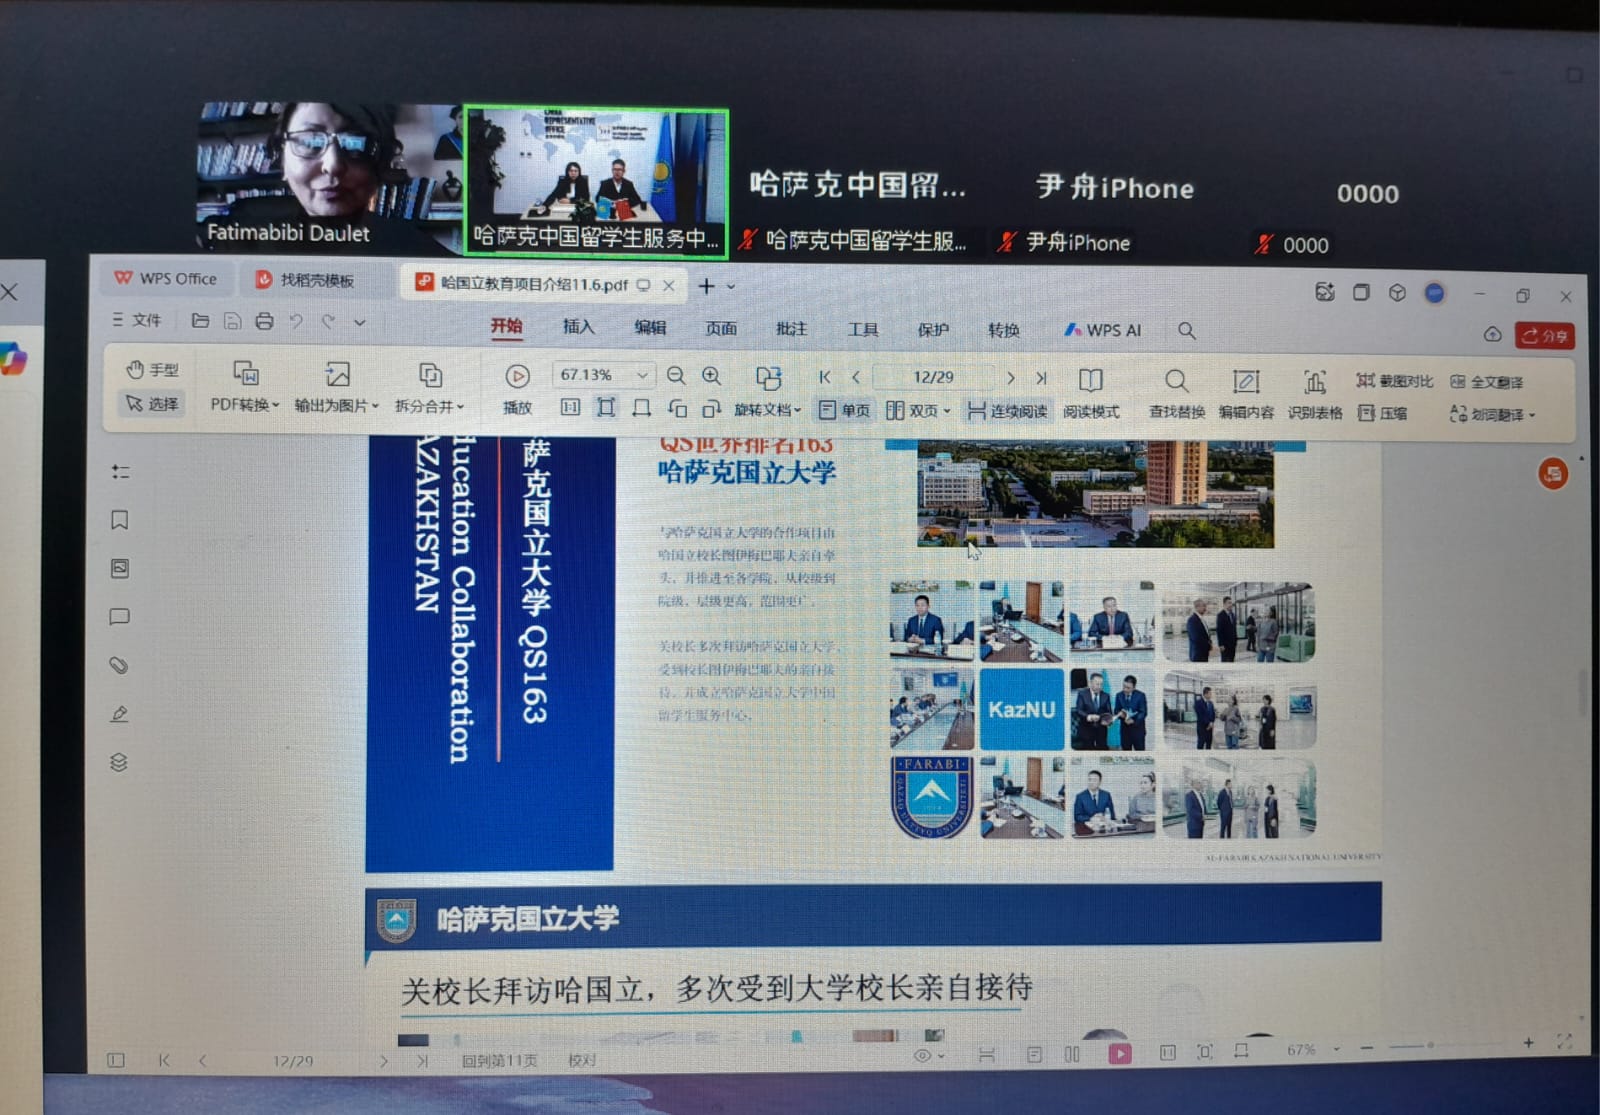This screenshot has height=1115, width=1600.
Task: Click the print icon in quick access bar
Action: click(264, 321)
